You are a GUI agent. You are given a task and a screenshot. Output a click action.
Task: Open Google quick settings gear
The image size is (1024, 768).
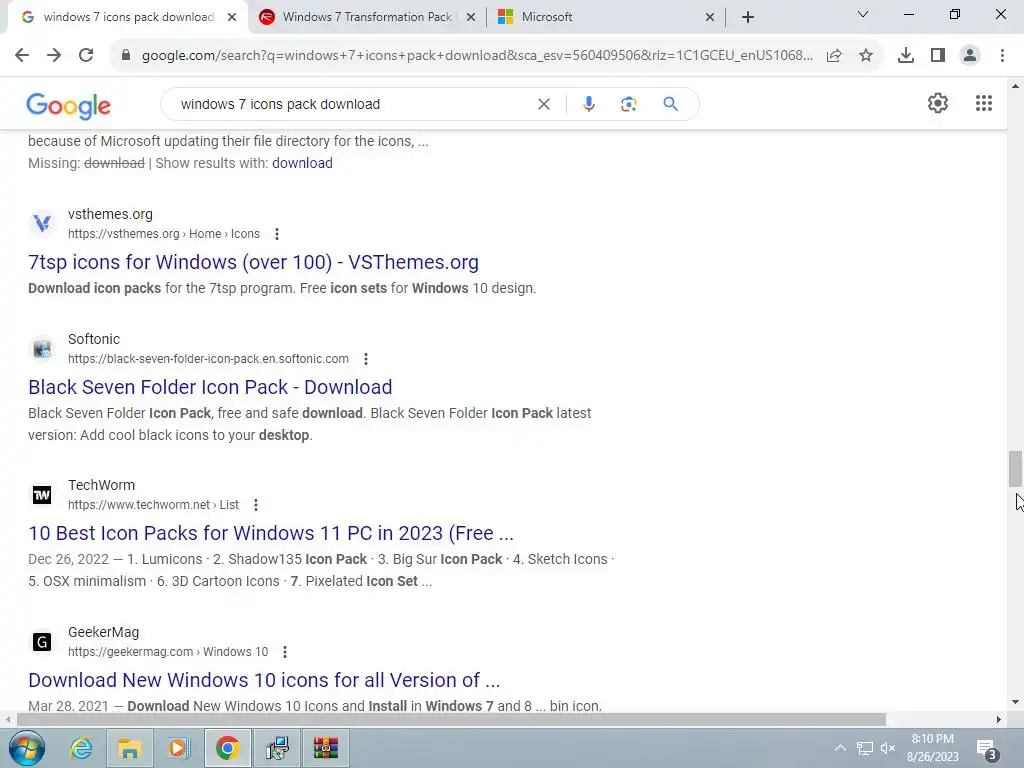938,103
